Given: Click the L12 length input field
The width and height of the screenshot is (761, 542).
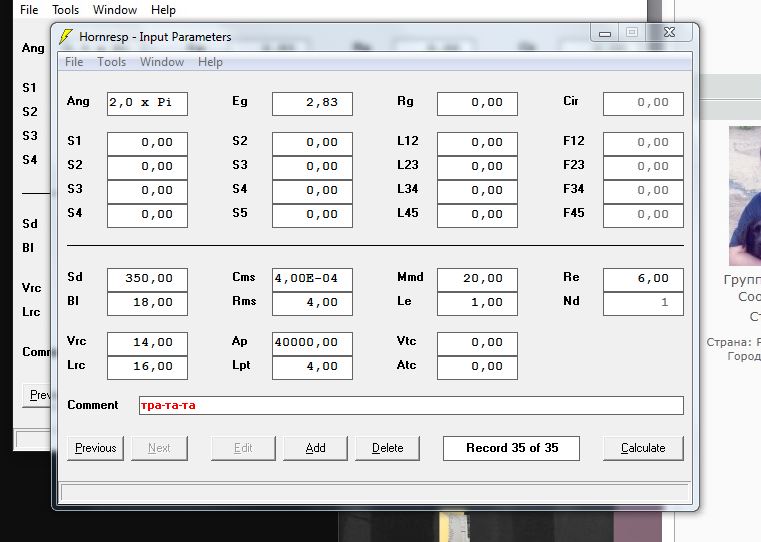Looking at the screenshot, I should coord(478,144).
